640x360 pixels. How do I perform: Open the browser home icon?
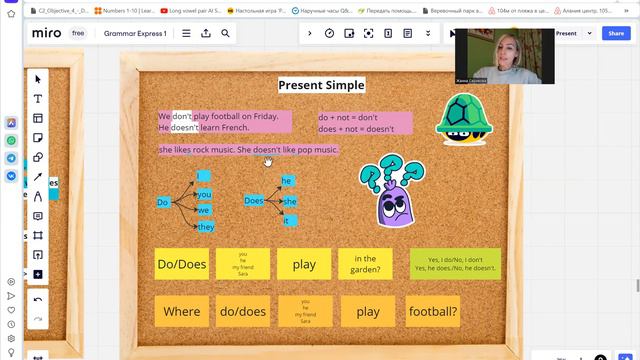click(x=11, y=14)
